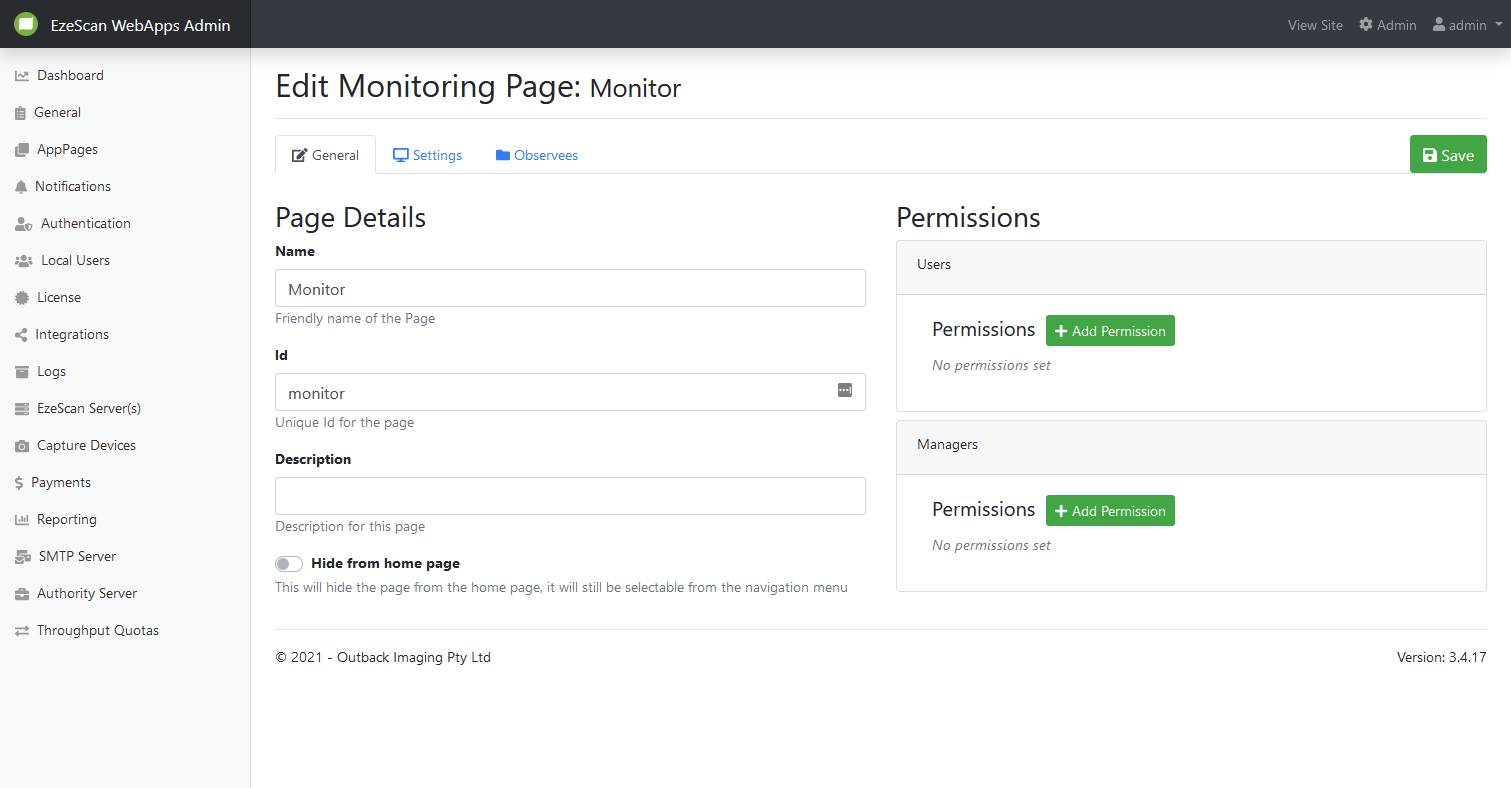Click the Throughput Quotas arrows icon
Image resolution: width=1511 pixels, height=788 pixels.
pos(22,631)
